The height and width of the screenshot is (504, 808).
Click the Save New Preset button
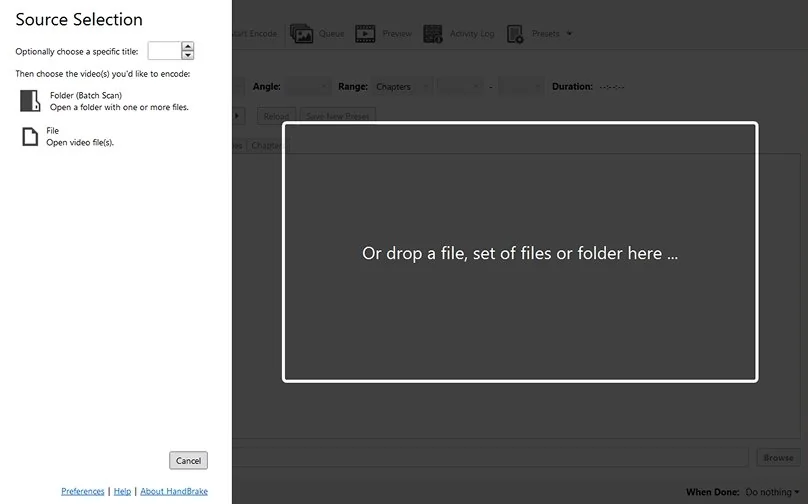[x=338, y=116]
